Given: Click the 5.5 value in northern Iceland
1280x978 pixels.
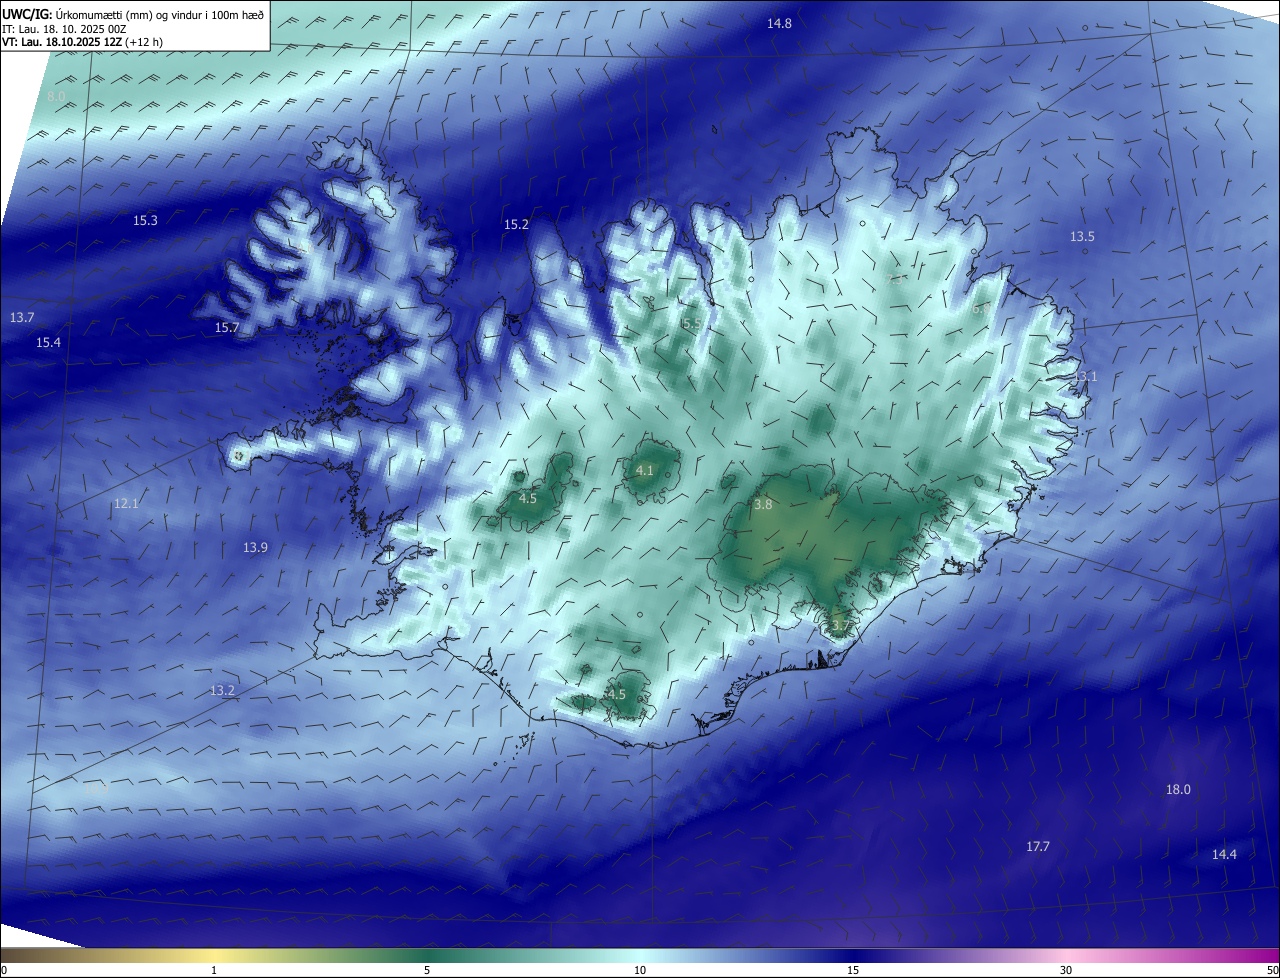Looking at the screenshot, I should [x=691, y=324].
